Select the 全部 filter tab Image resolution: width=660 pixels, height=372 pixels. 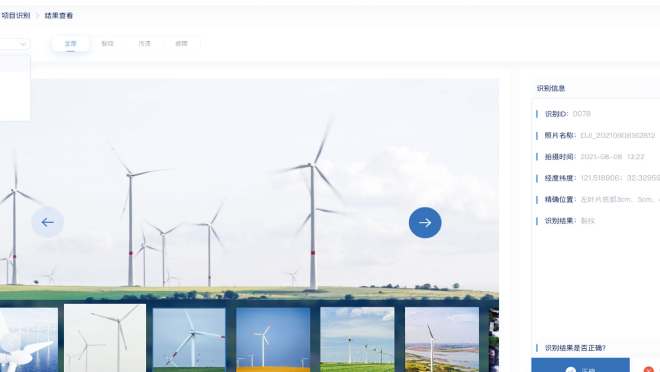pyautogui.click(x=71, y=43)
